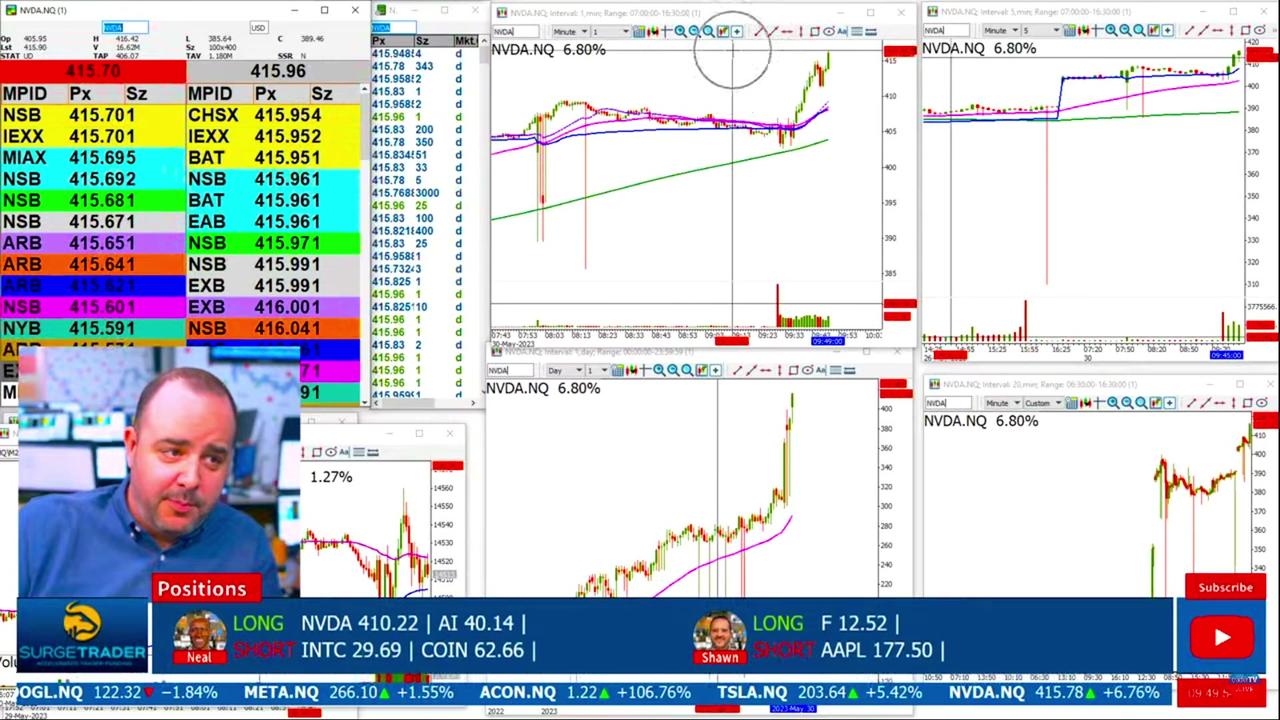Image resolution: width=1280 pixels, height=720 pixels.
Task: Select the rectangle drawing tool in 1-minute chart
Action: click(815, 32)
